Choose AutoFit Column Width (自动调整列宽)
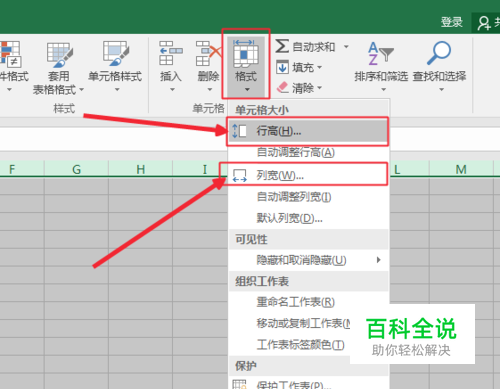Viewport: 500px width, 389px height. pyautogui.click(x=309, y=197)
